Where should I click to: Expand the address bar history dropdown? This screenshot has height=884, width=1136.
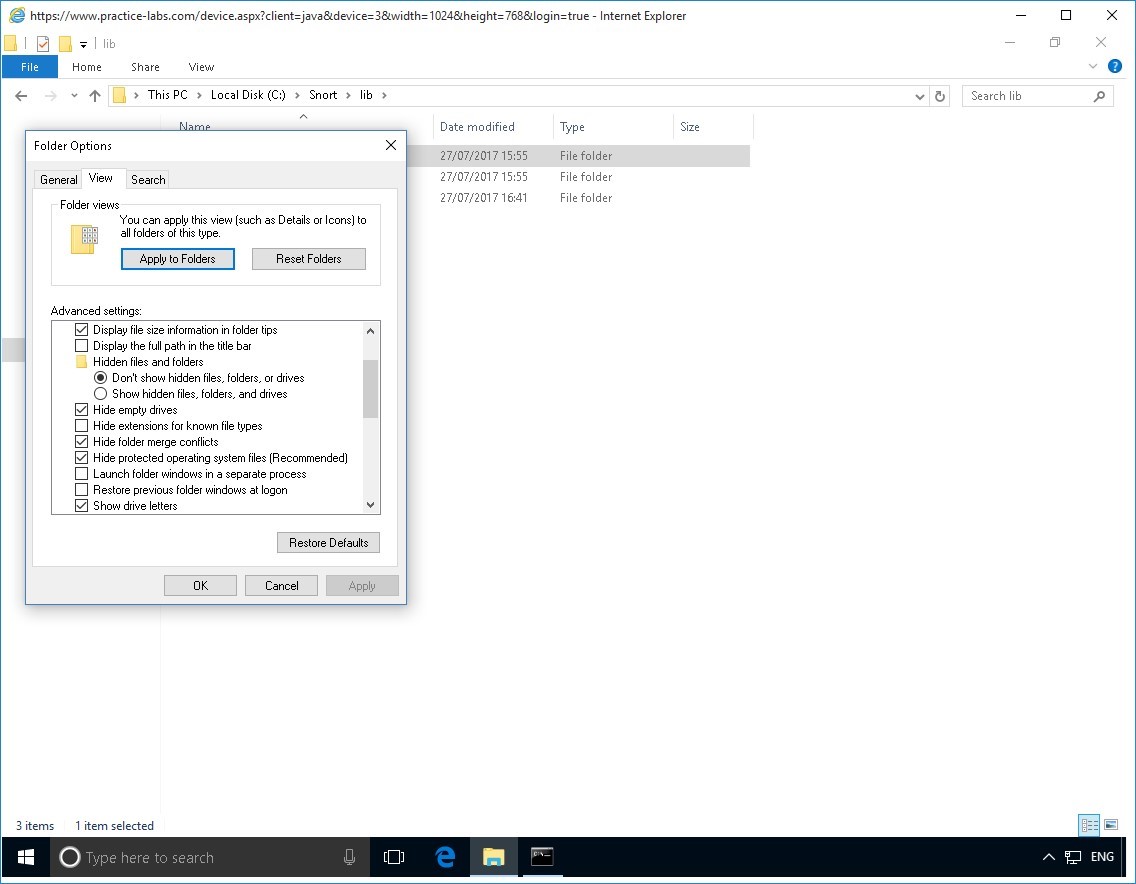(920, 96)
